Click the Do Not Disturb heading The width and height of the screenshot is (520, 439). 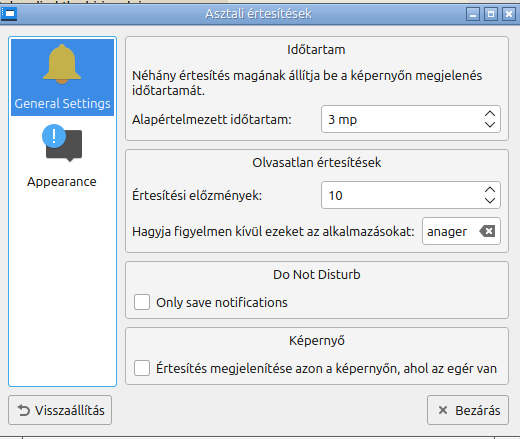tap(317, 274)
